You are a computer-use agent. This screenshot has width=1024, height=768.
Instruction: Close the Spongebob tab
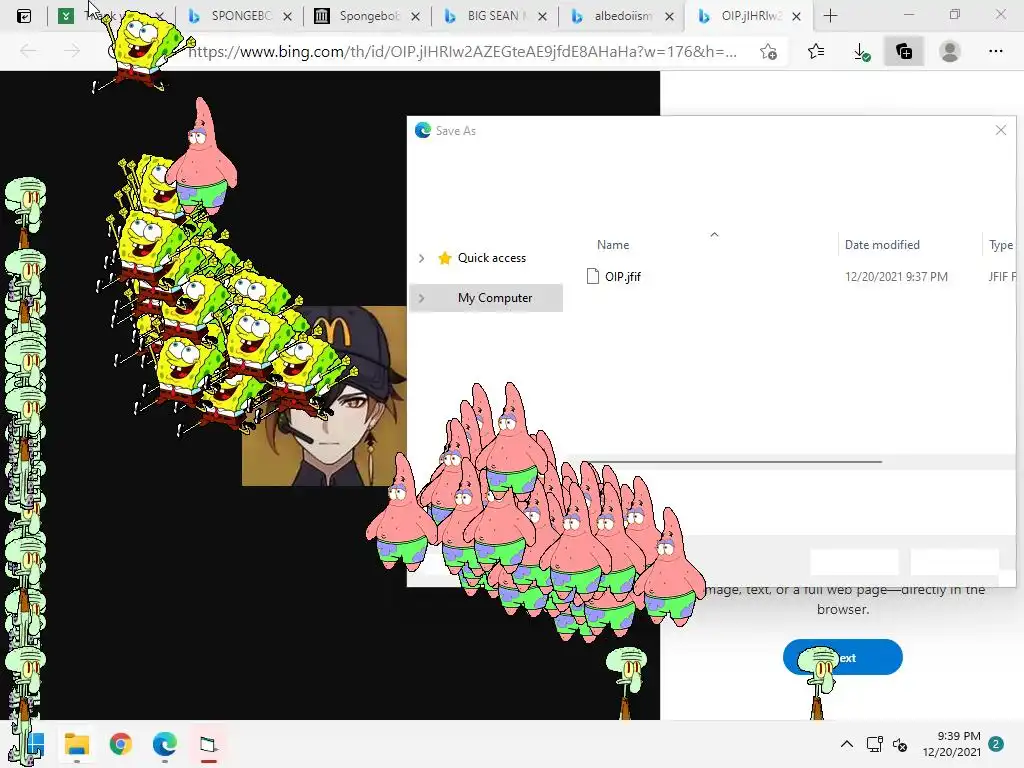coord(415,16)
